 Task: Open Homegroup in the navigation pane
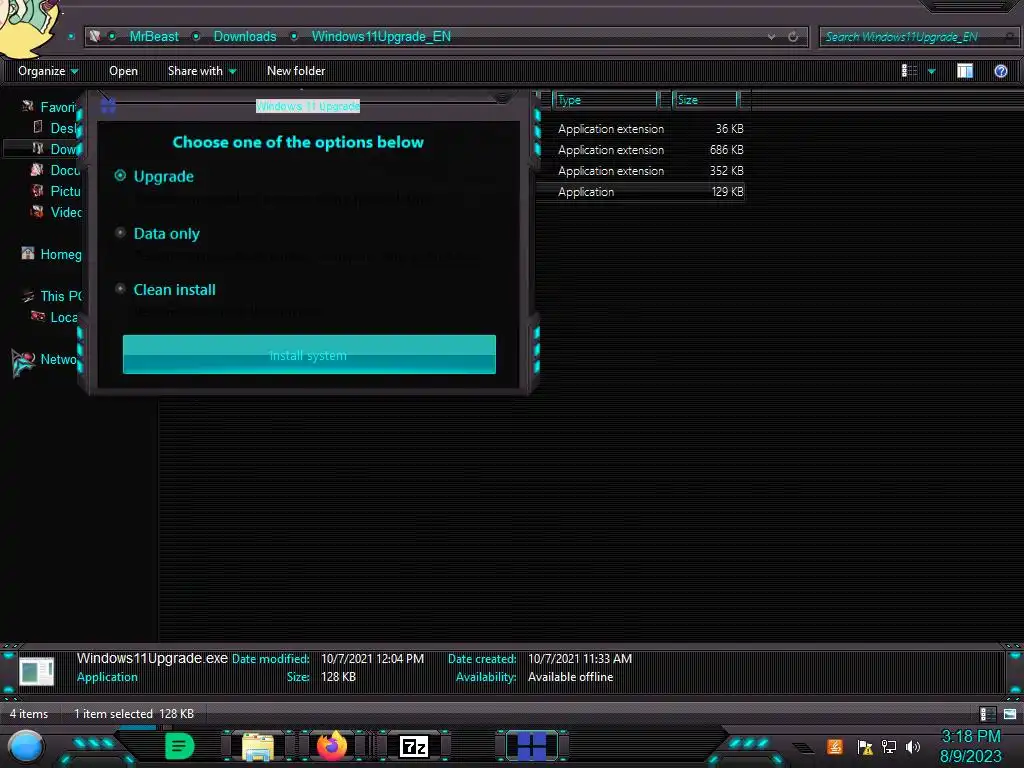[51, 254]
